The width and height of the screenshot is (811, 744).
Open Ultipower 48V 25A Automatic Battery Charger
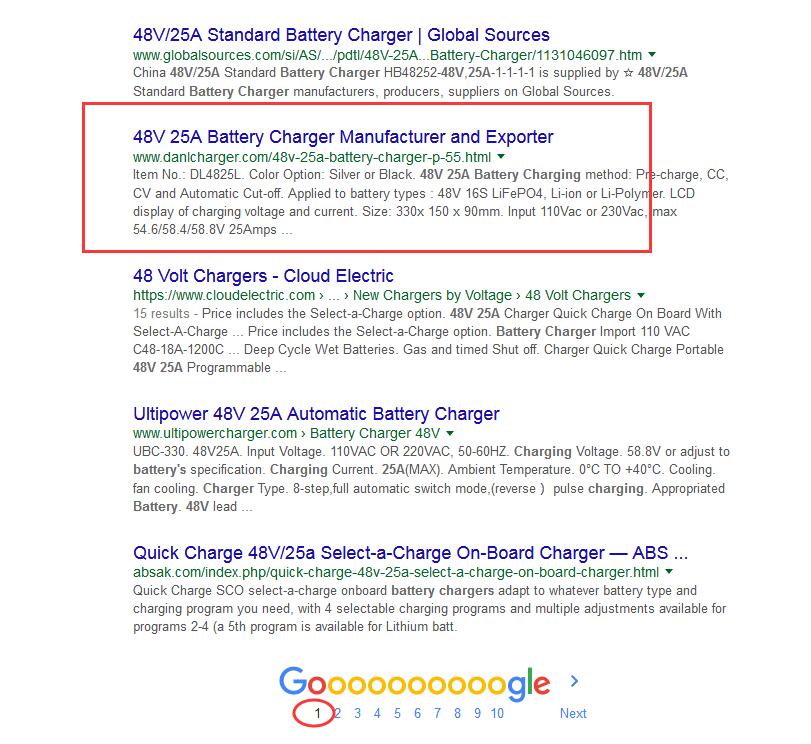[316, 414]
